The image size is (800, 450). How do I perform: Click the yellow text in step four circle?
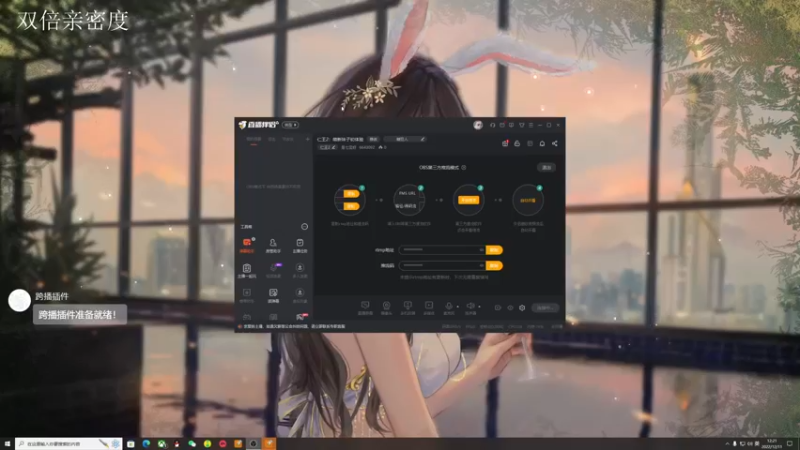click(528, 201)
